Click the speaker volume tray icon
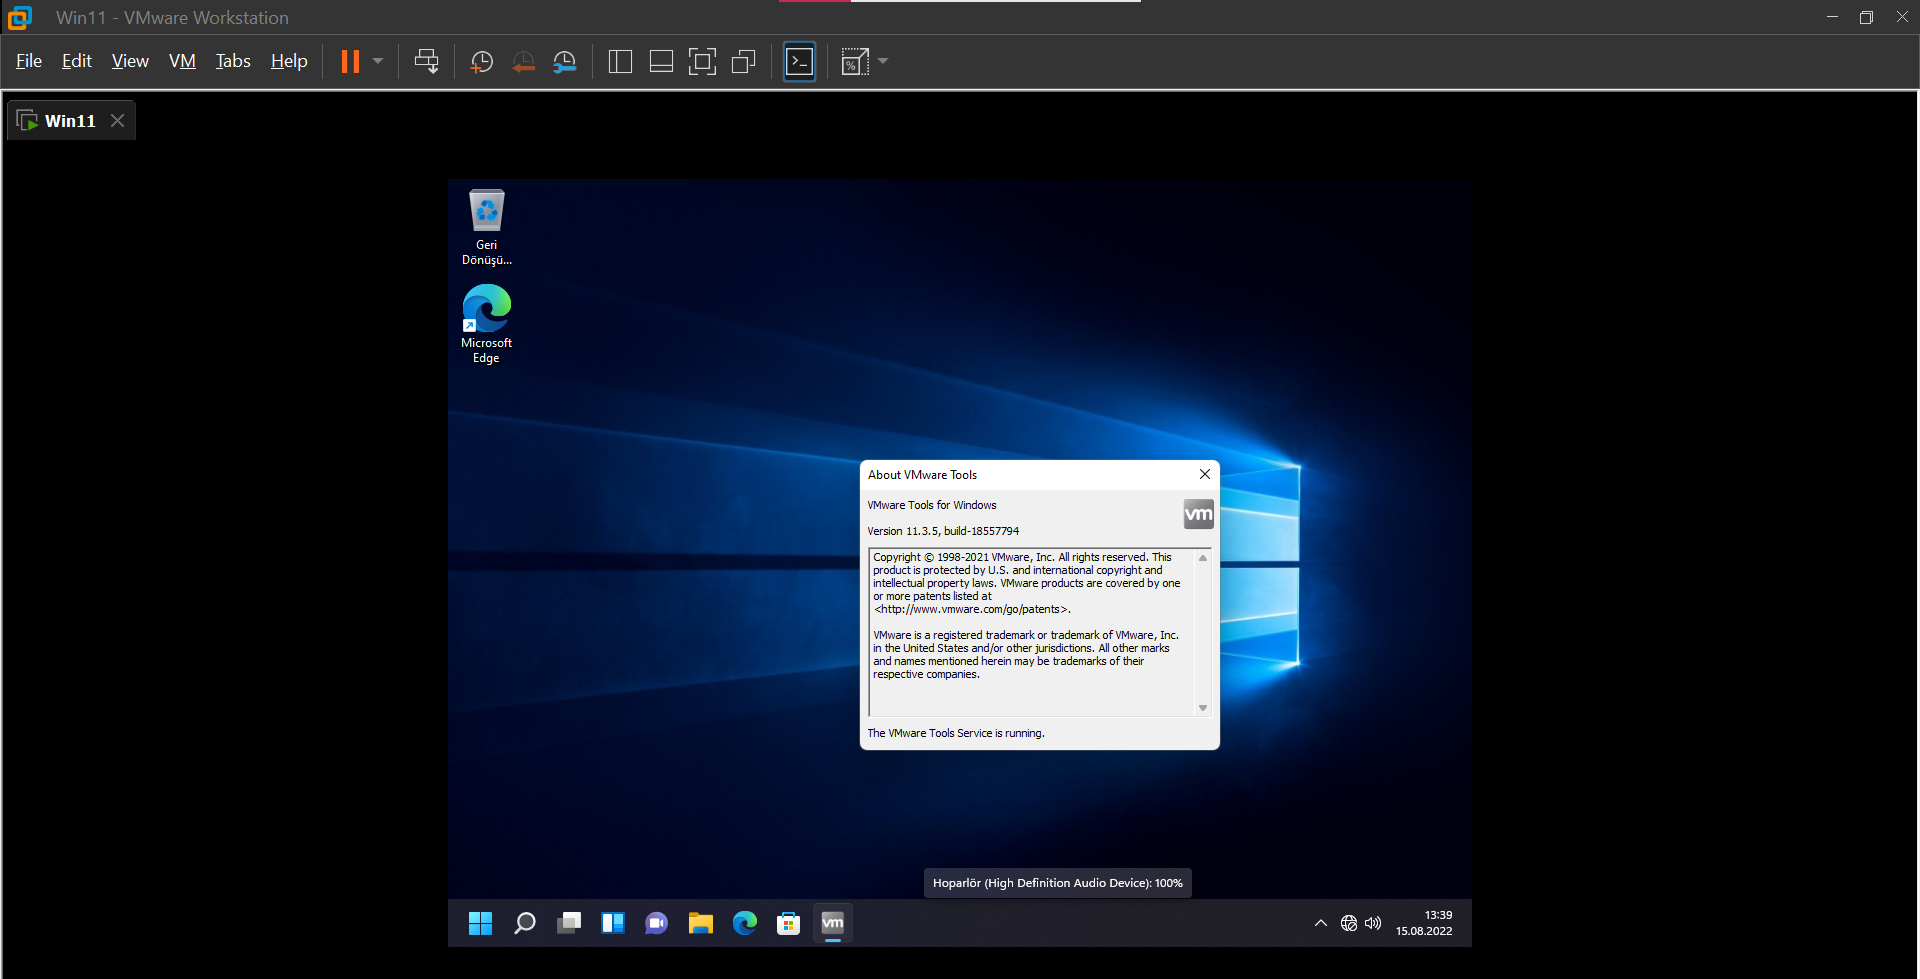 click(1373, 923)
